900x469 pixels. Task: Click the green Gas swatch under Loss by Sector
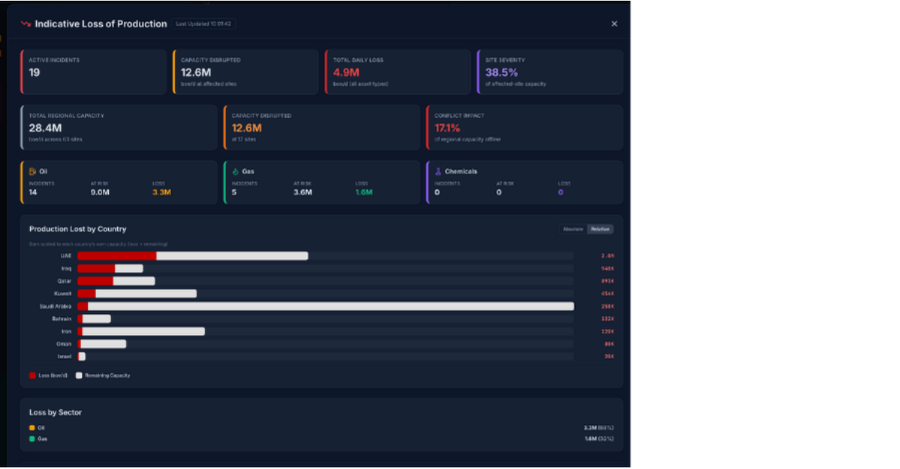point(32,438)
